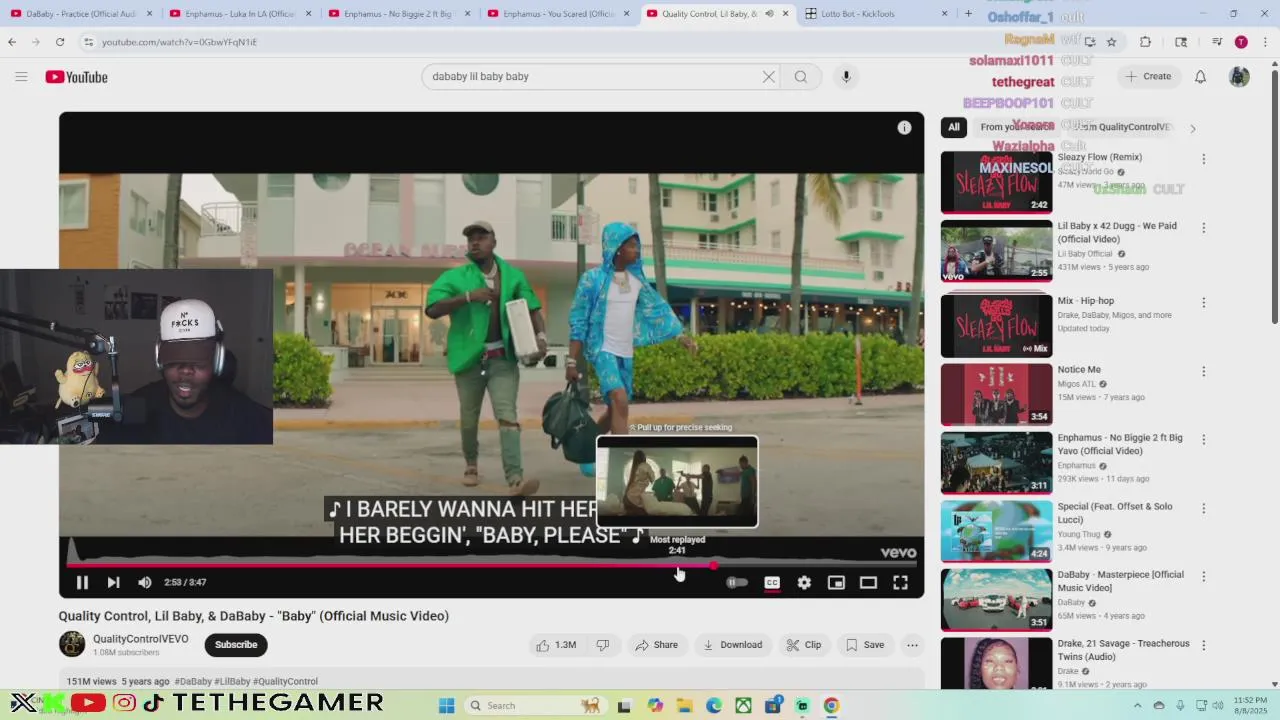Enable theater mode view

tap(868, 583)
